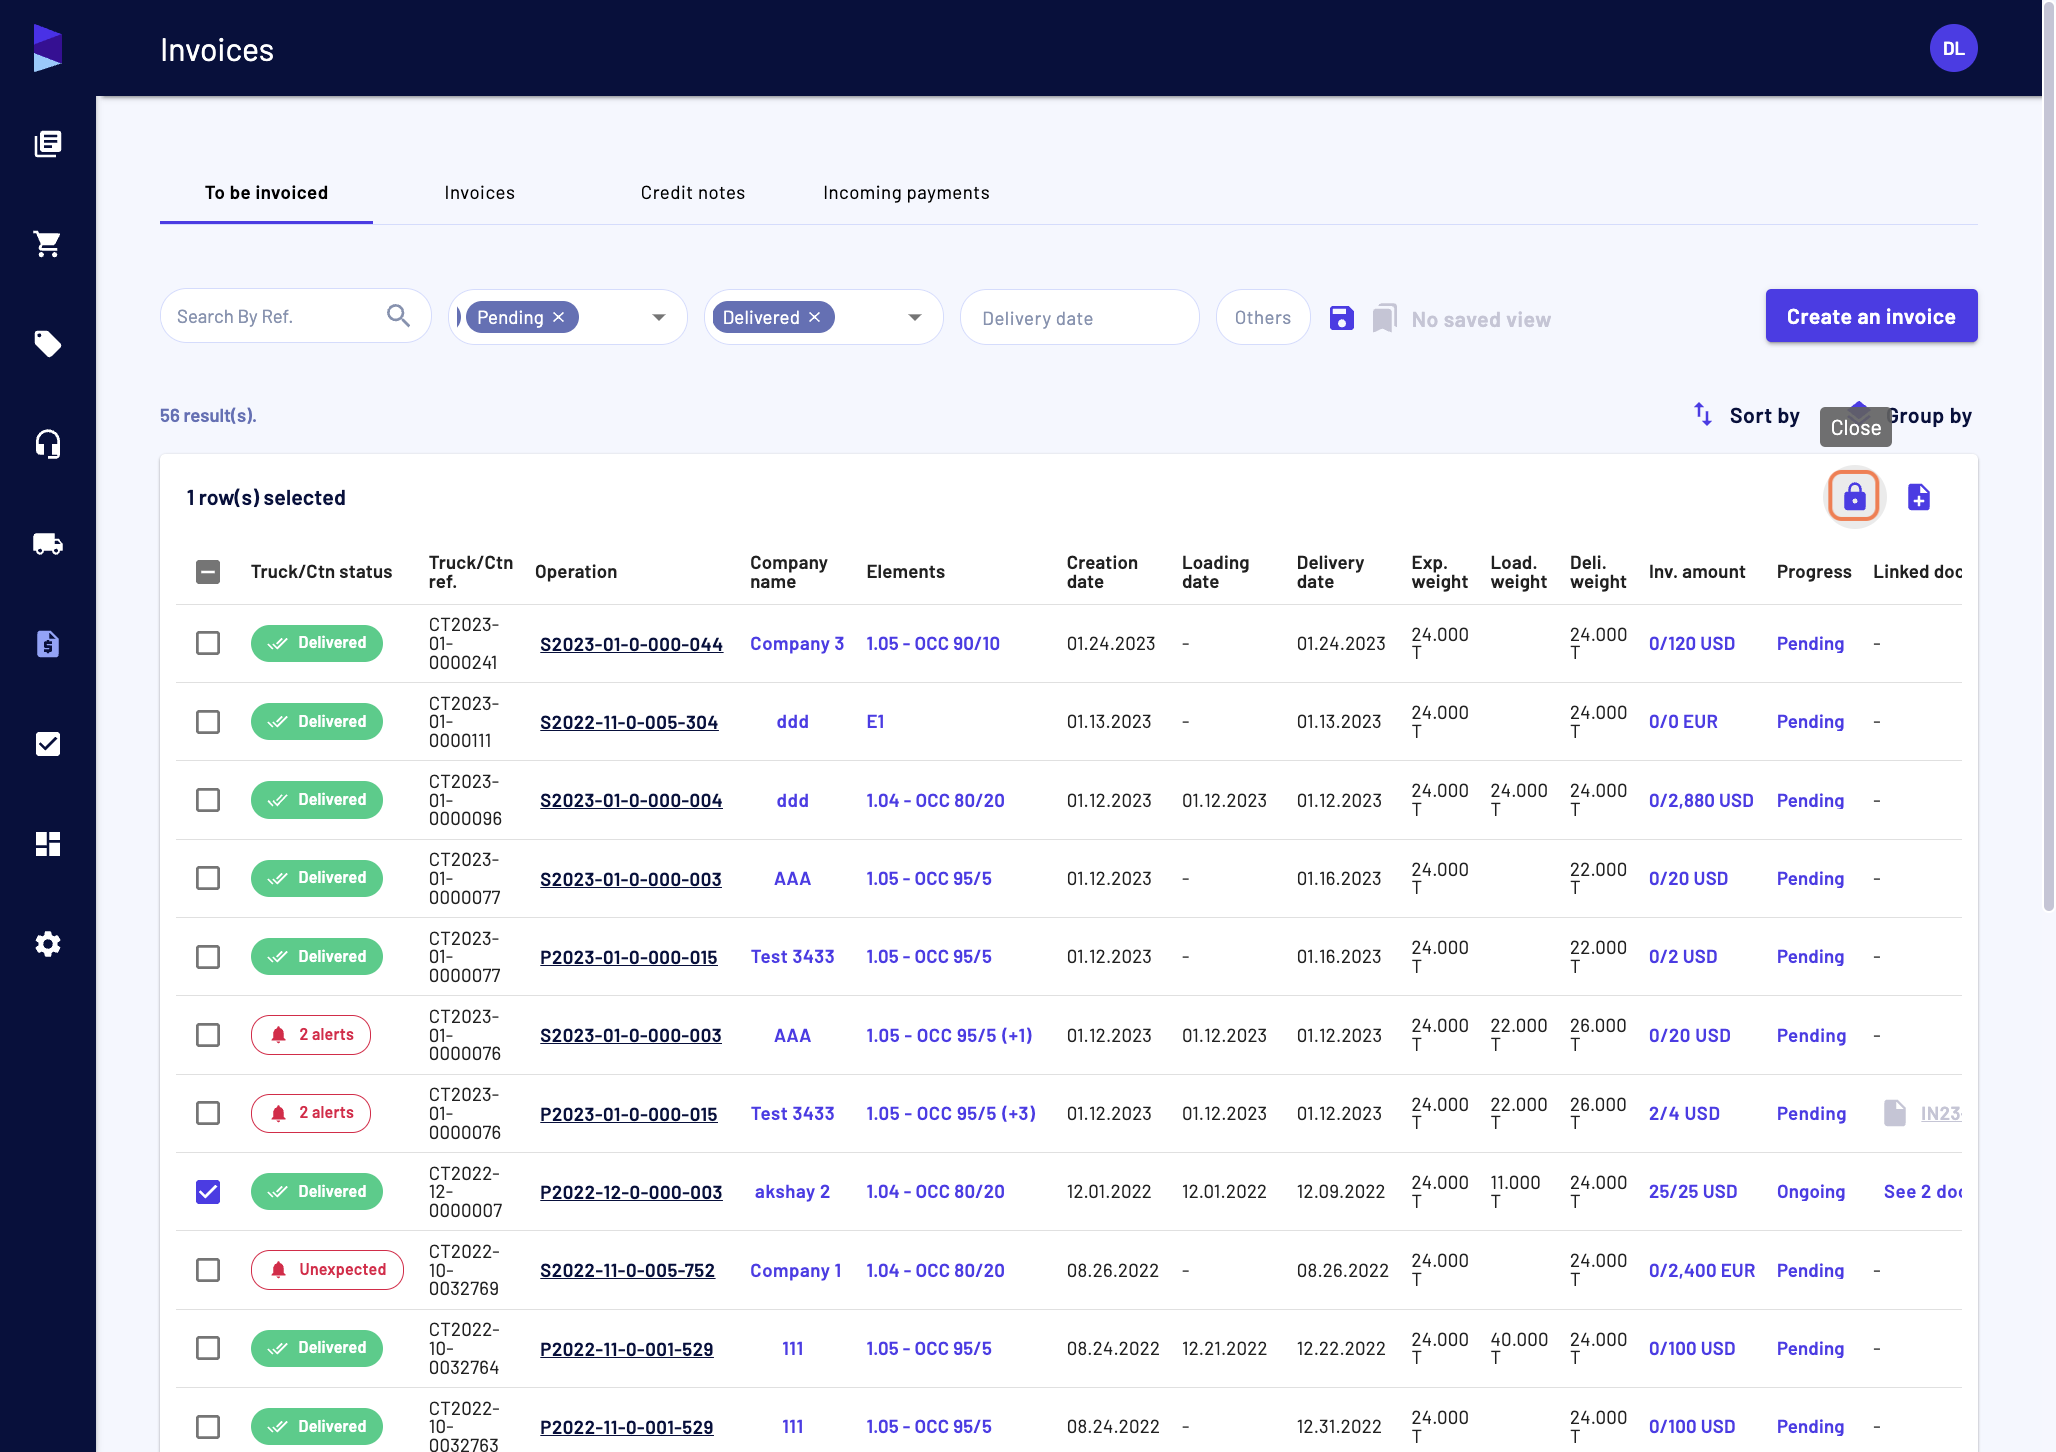Open the truck logistics sidebar icon
Screen dimensions: 2056x1452
[48, 544]
